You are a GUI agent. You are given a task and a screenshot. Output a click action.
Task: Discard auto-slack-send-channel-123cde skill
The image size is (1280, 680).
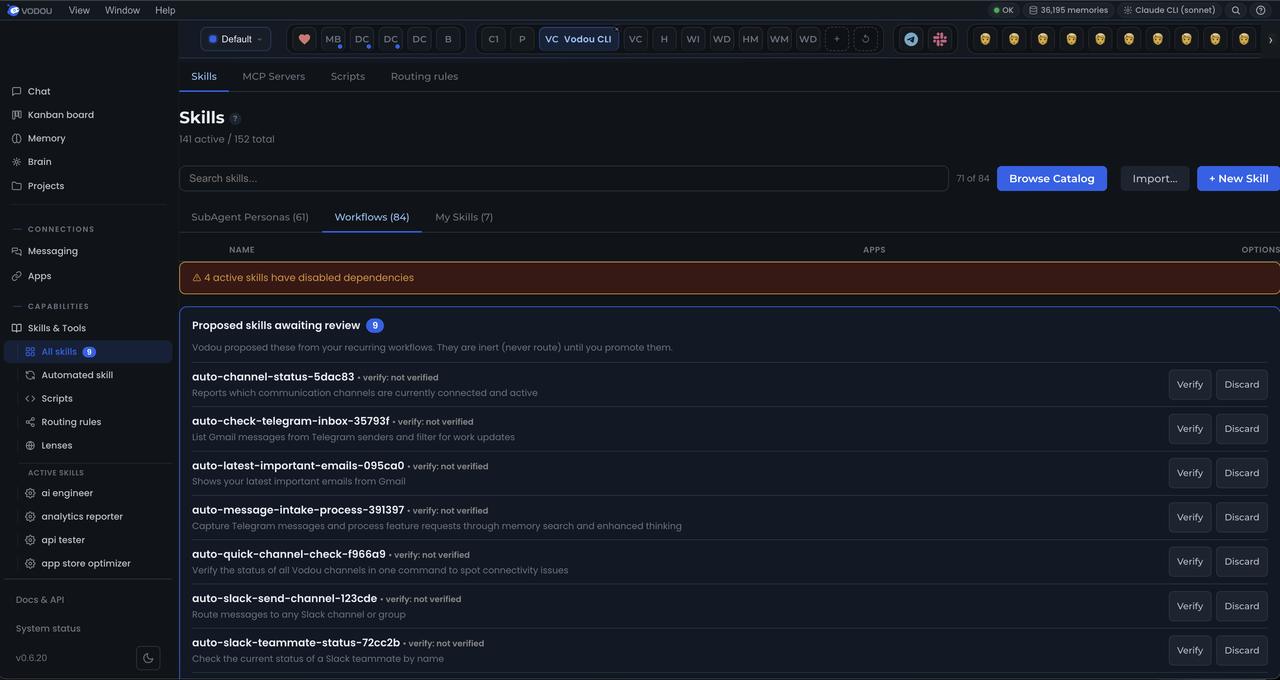point(1242,606)
